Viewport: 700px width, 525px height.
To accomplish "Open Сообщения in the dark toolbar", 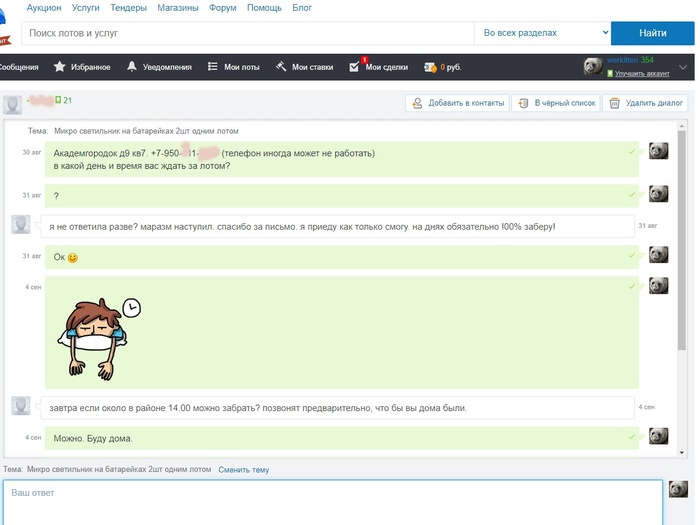I will 19,67.
